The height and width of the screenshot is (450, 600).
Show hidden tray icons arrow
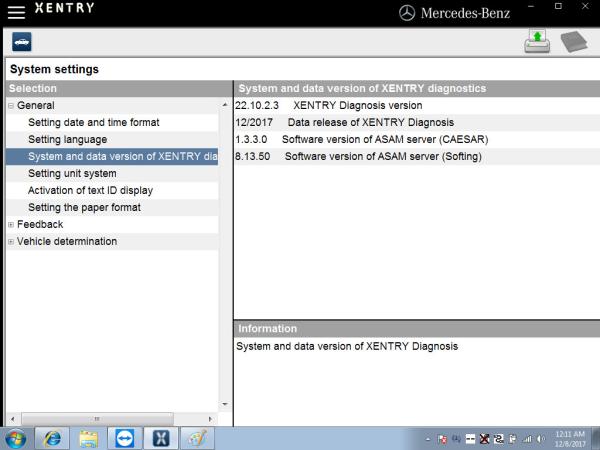tap(428, 439)
